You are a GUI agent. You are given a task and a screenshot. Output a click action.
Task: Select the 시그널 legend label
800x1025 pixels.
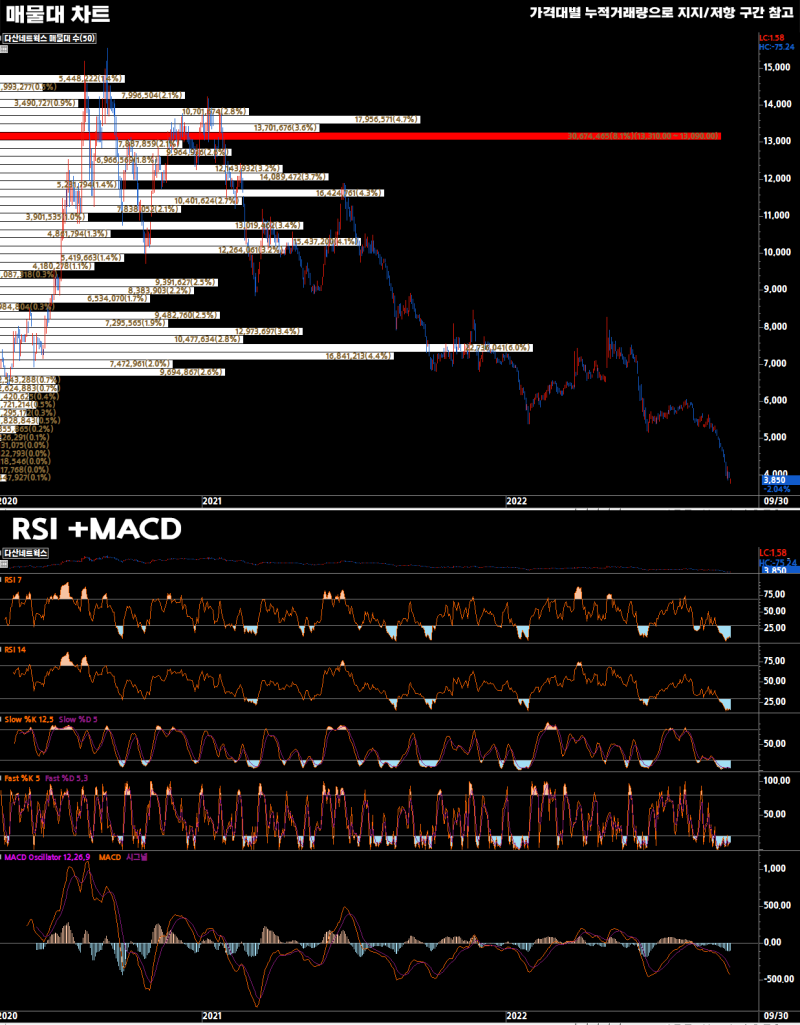point(135,857)
